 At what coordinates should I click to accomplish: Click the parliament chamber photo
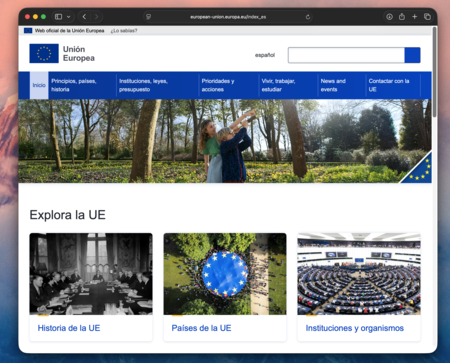359,274
